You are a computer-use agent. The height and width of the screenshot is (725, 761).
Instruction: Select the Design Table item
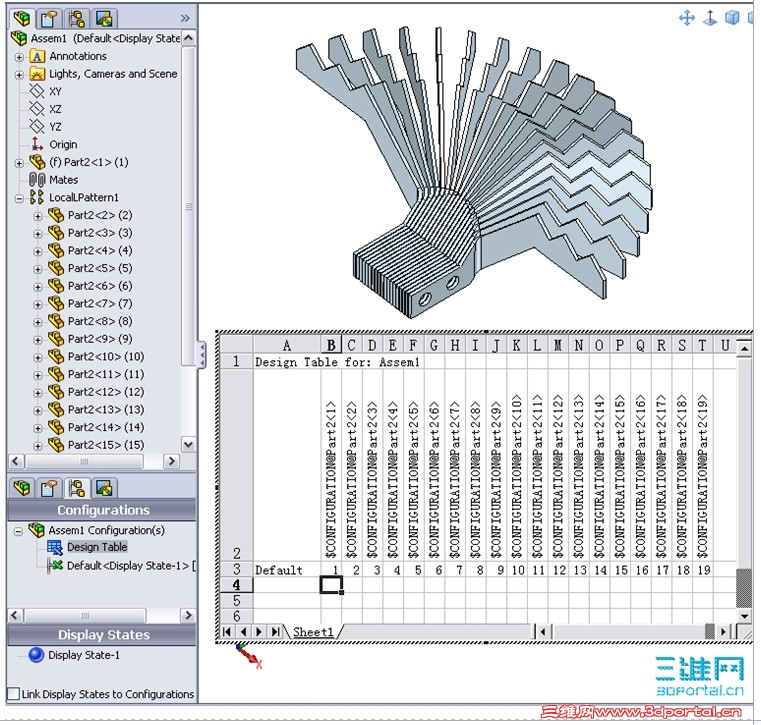pyautogui.click(x=97, y=547)
